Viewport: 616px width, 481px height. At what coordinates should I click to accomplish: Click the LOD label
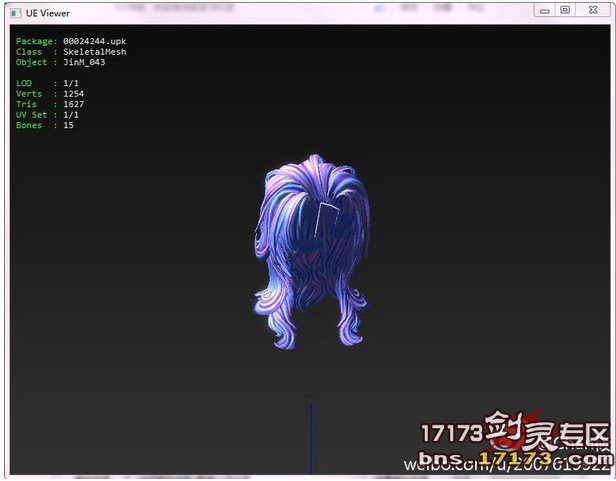point(24,83)
